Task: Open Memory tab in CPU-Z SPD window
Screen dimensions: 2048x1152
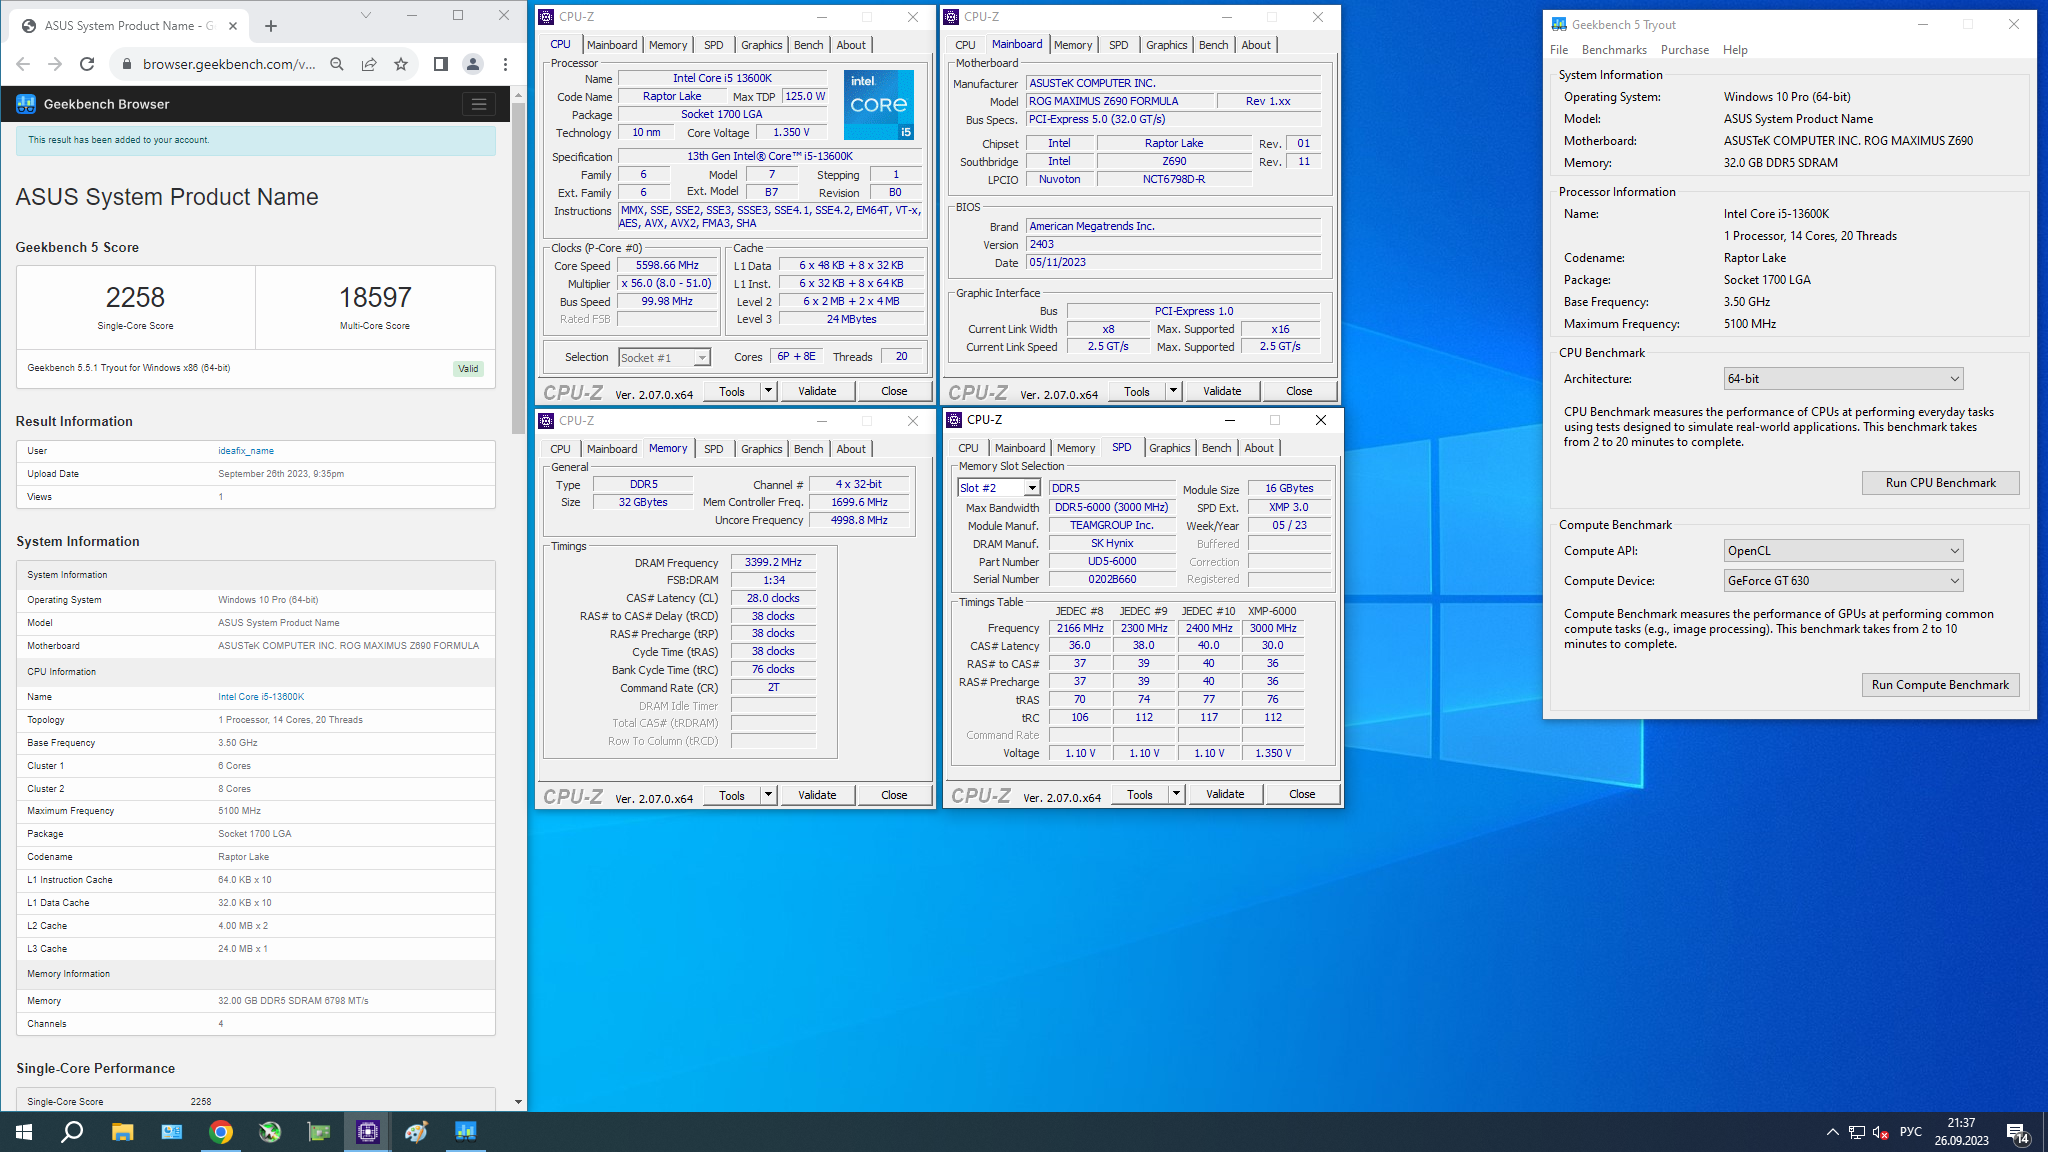Action: click(1076, 448)
